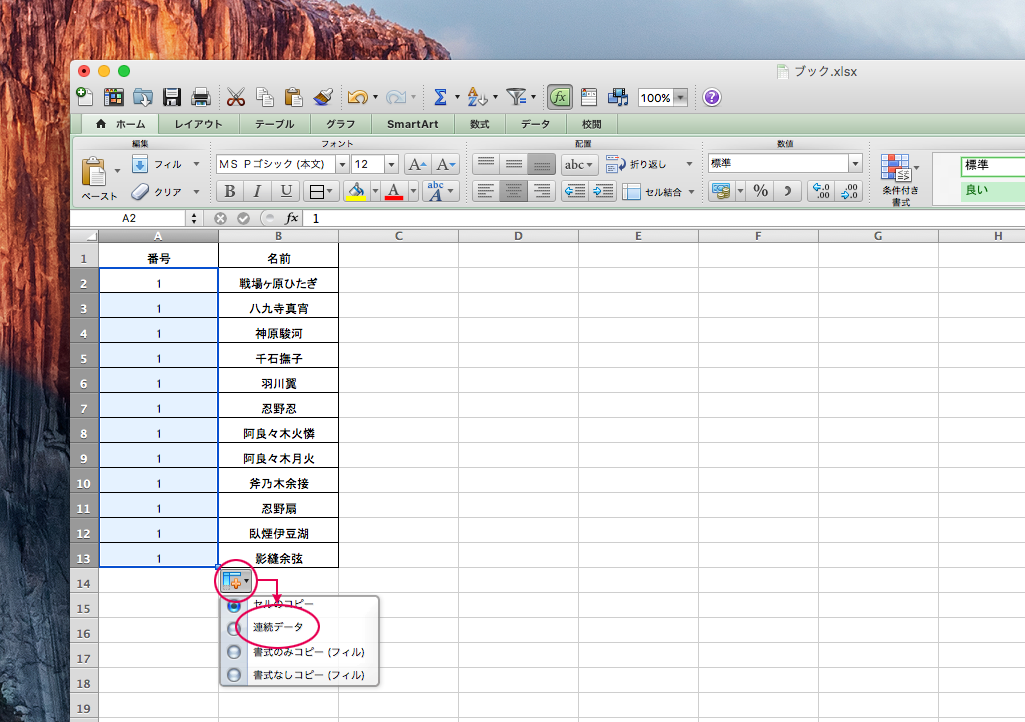The image size is (1025, 722).
Task: Open the zoom 100% dropdown
Action: pyautogui.click(x=681, y=97)
